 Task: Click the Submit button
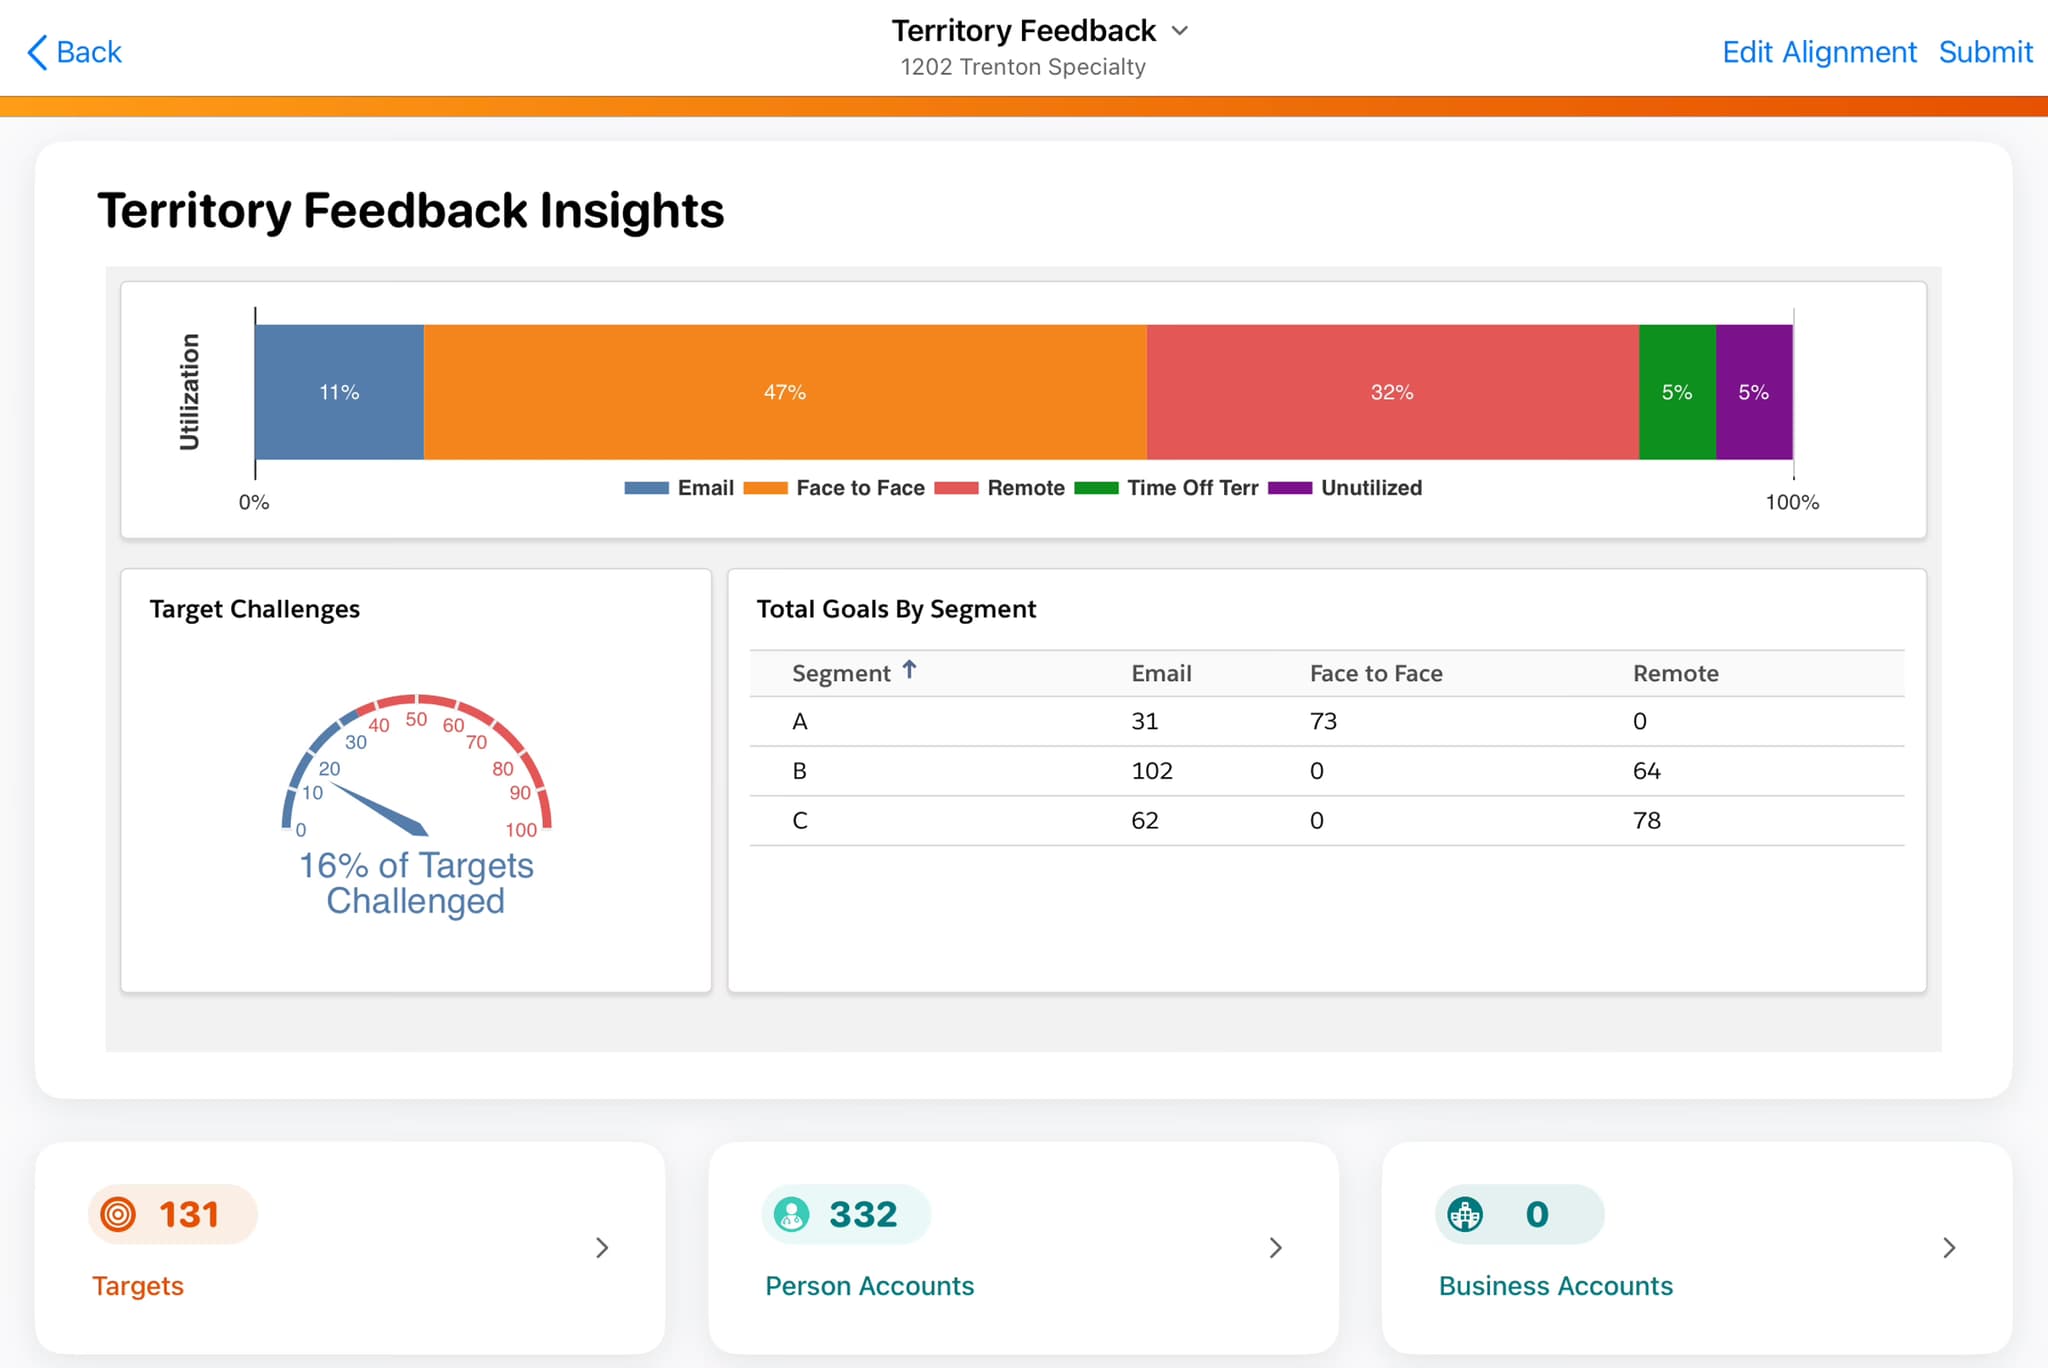(x=1986, y=52)
